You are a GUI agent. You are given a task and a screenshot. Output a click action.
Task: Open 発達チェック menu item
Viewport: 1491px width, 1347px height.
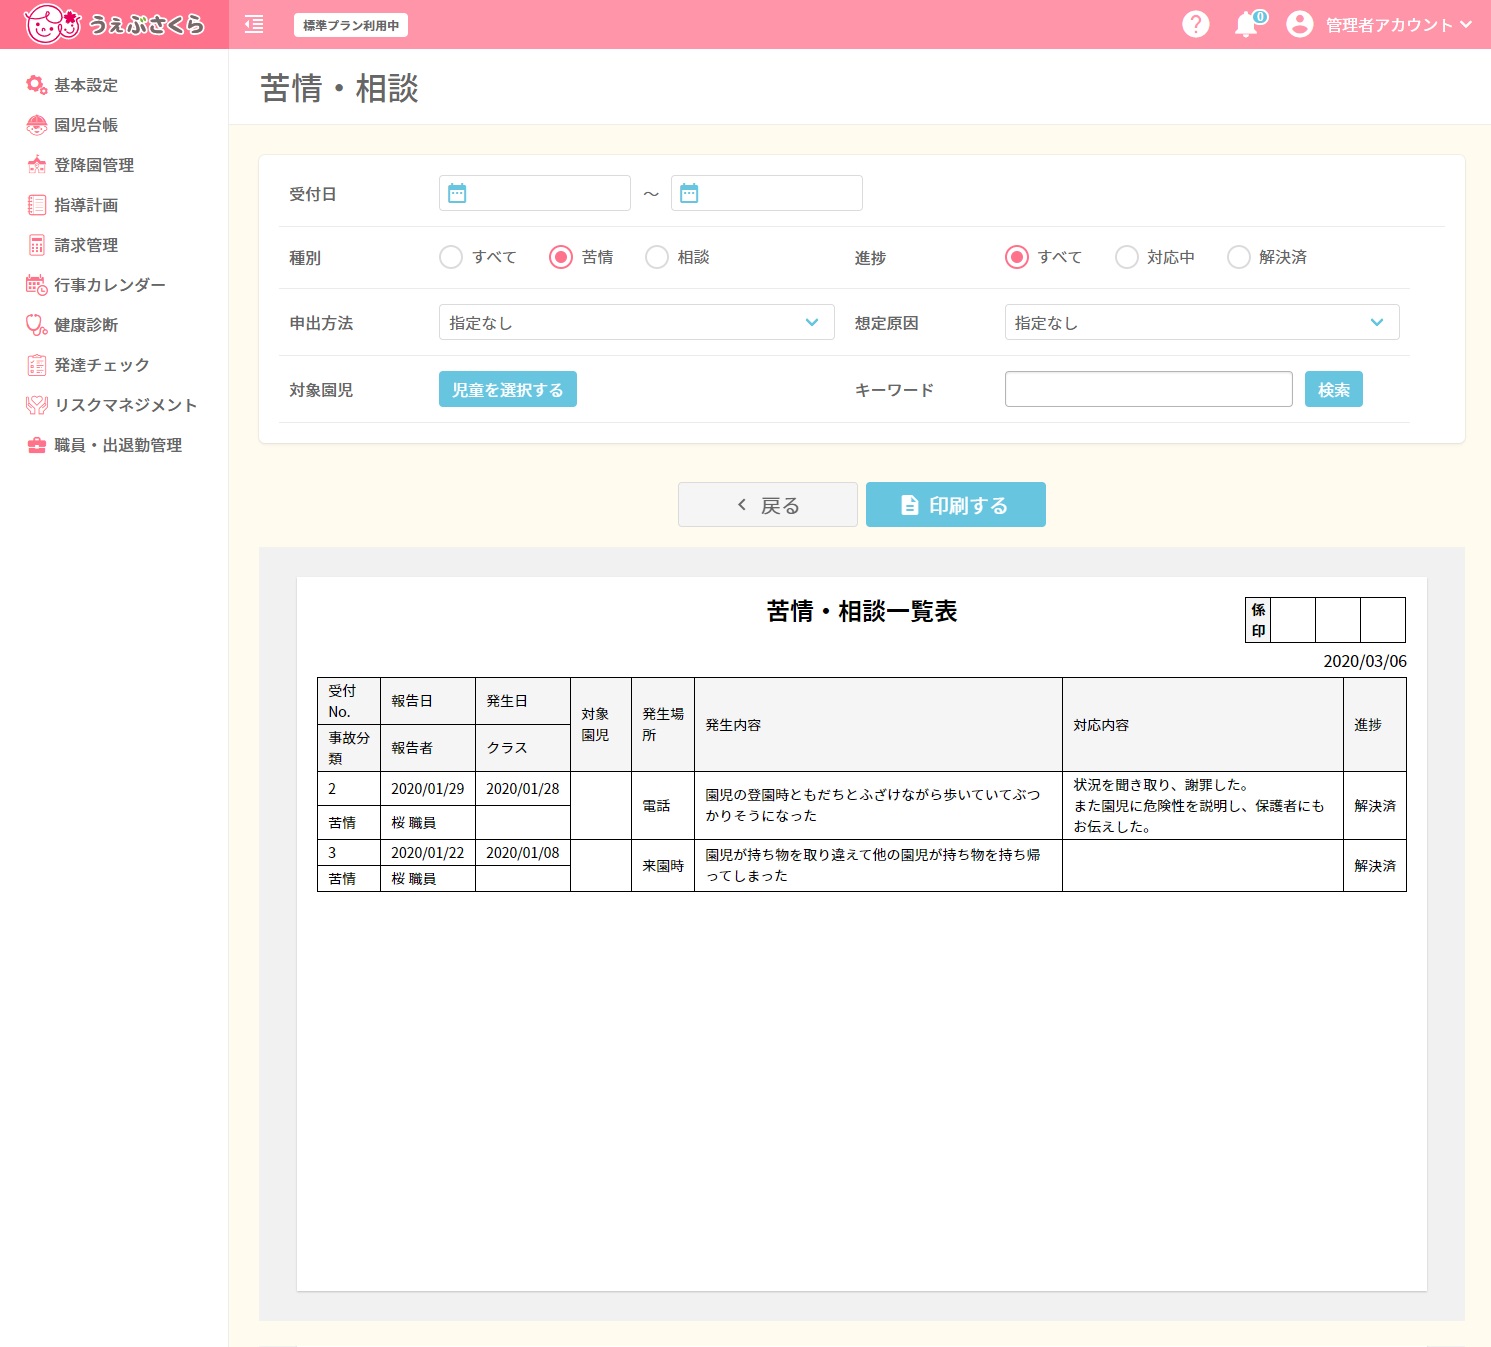tap(102, 365)
